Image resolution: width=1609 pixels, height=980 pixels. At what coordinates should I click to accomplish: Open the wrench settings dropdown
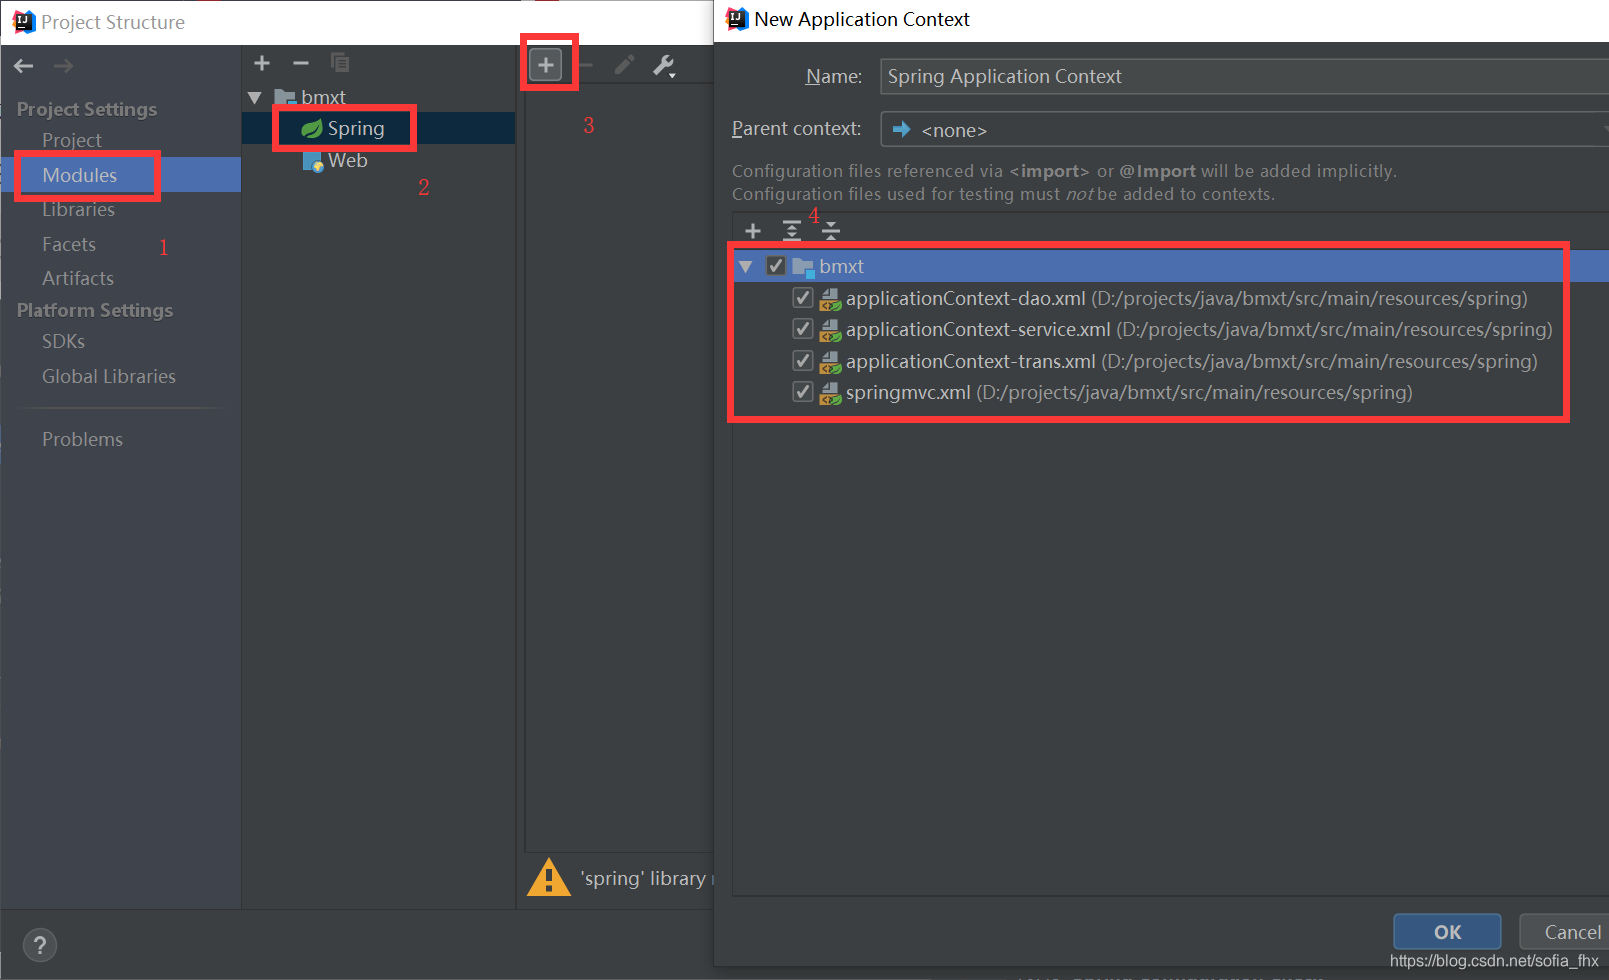coord(664,66)
